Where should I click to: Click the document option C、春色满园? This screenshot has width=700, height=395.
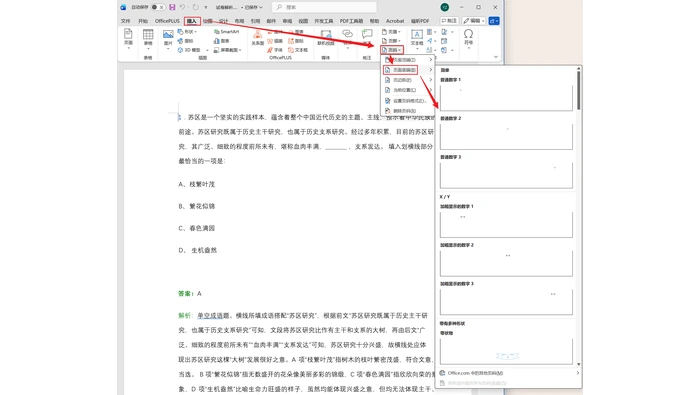click(196, 228)
